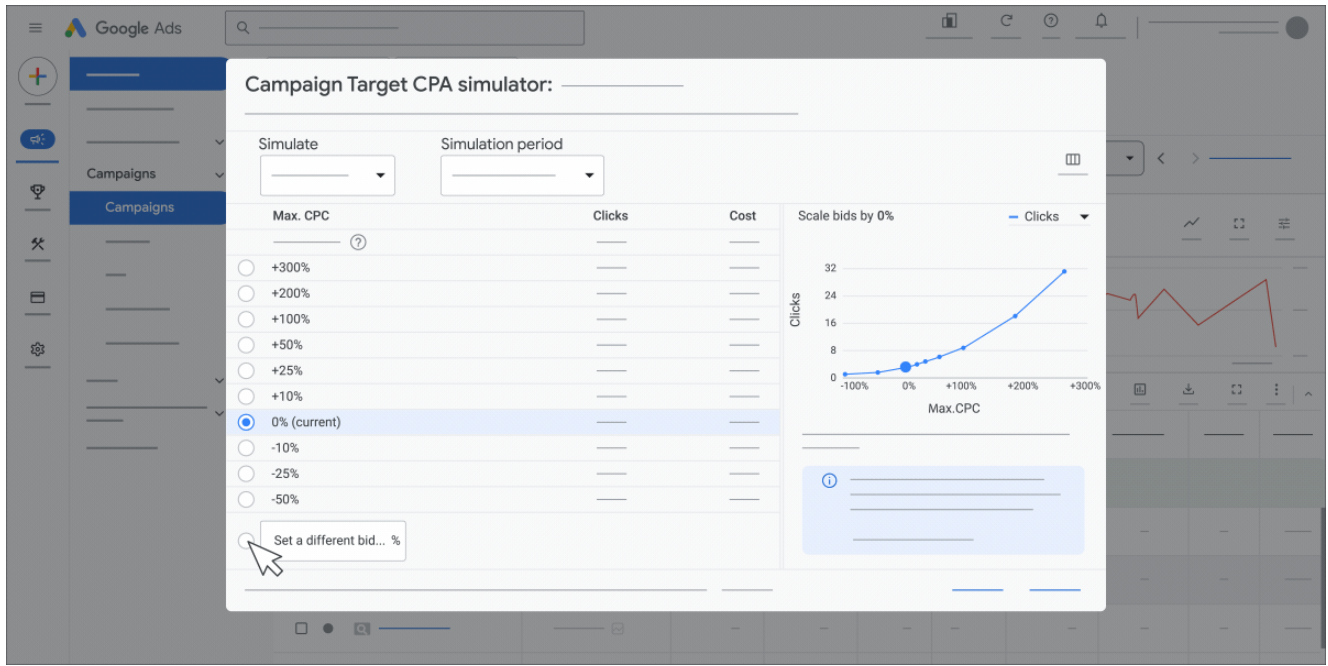This screenshot has width=1328, height=666.
Task: Open the Simulation period dropdown
Action: click(x=521, y=176)
